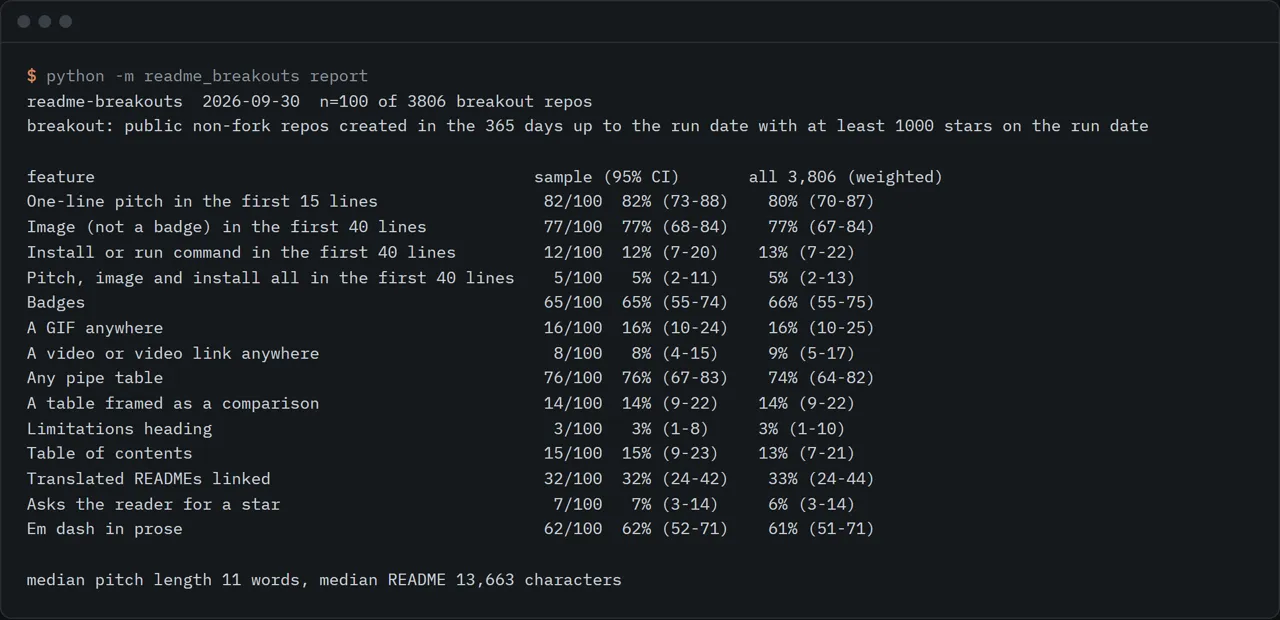Click the '16/100' sample count
Image resolution: width=1280 pixels, height=620 pixels.
573,328
